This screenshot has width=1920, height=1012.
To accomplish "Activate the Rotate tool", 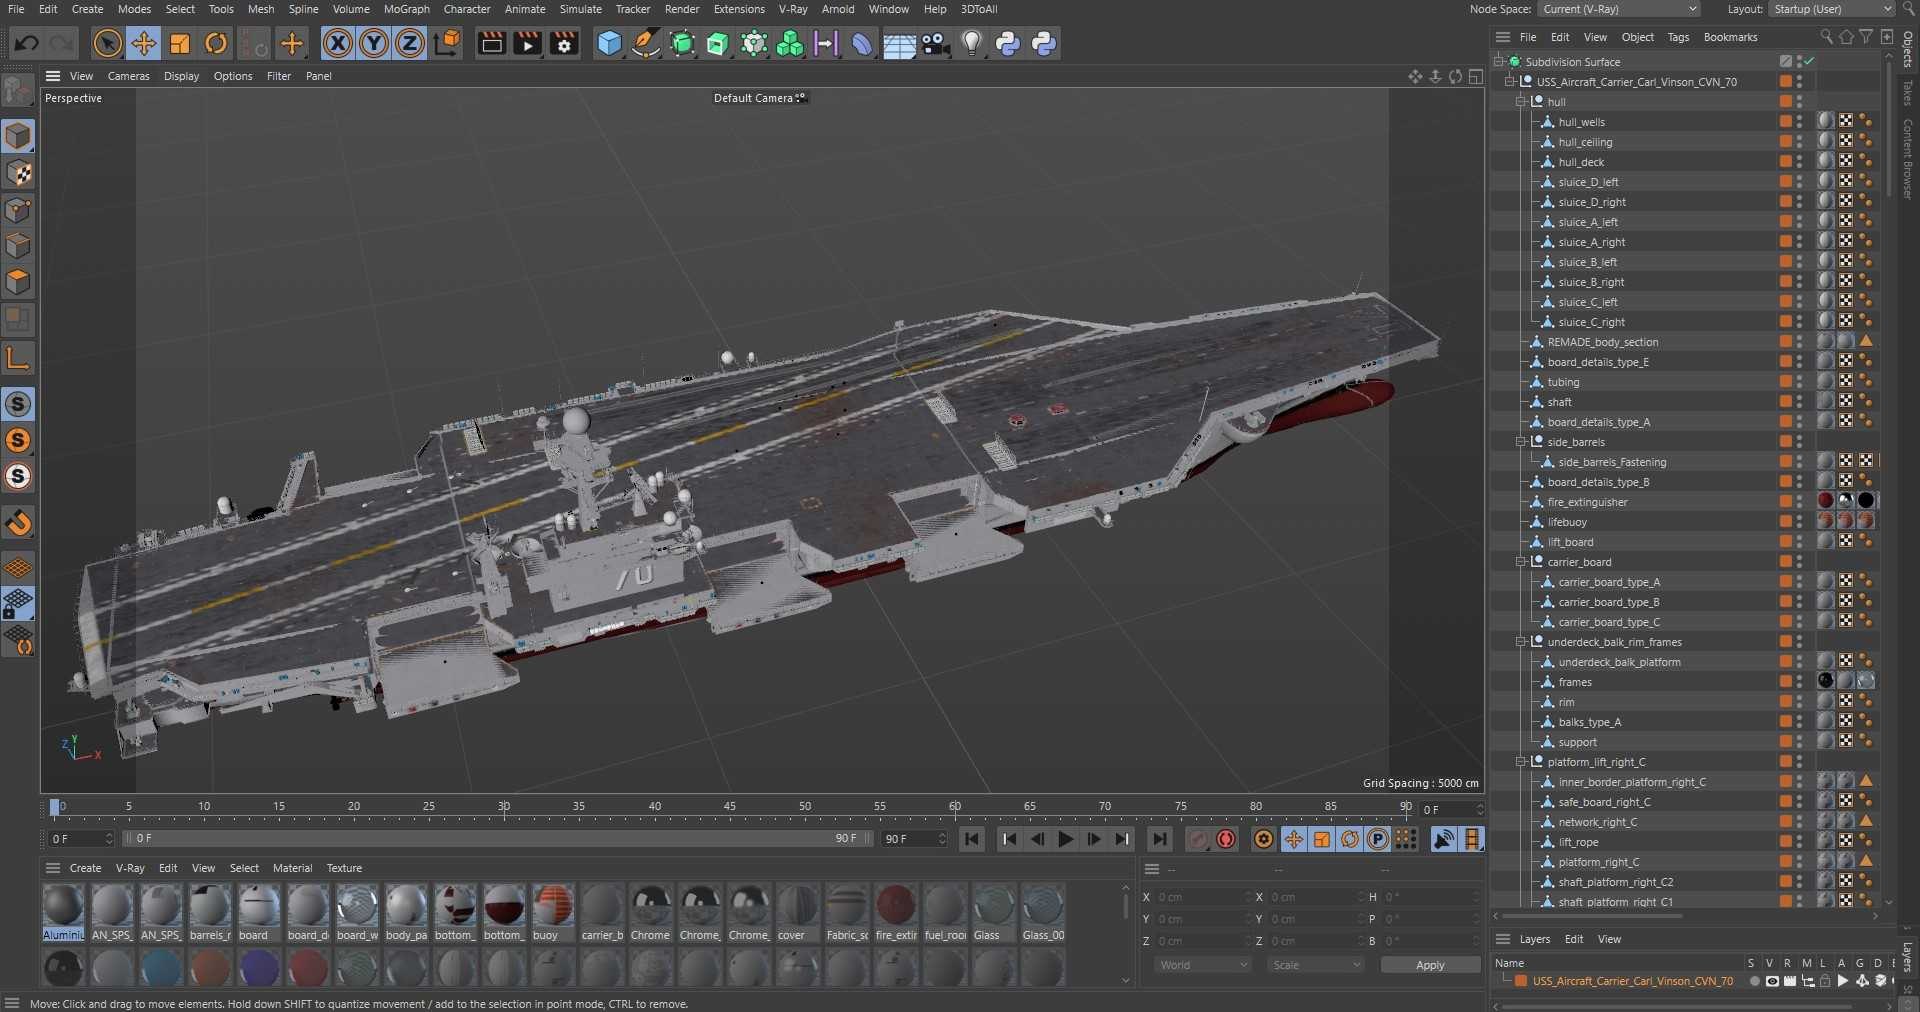I will click(216, 43).
